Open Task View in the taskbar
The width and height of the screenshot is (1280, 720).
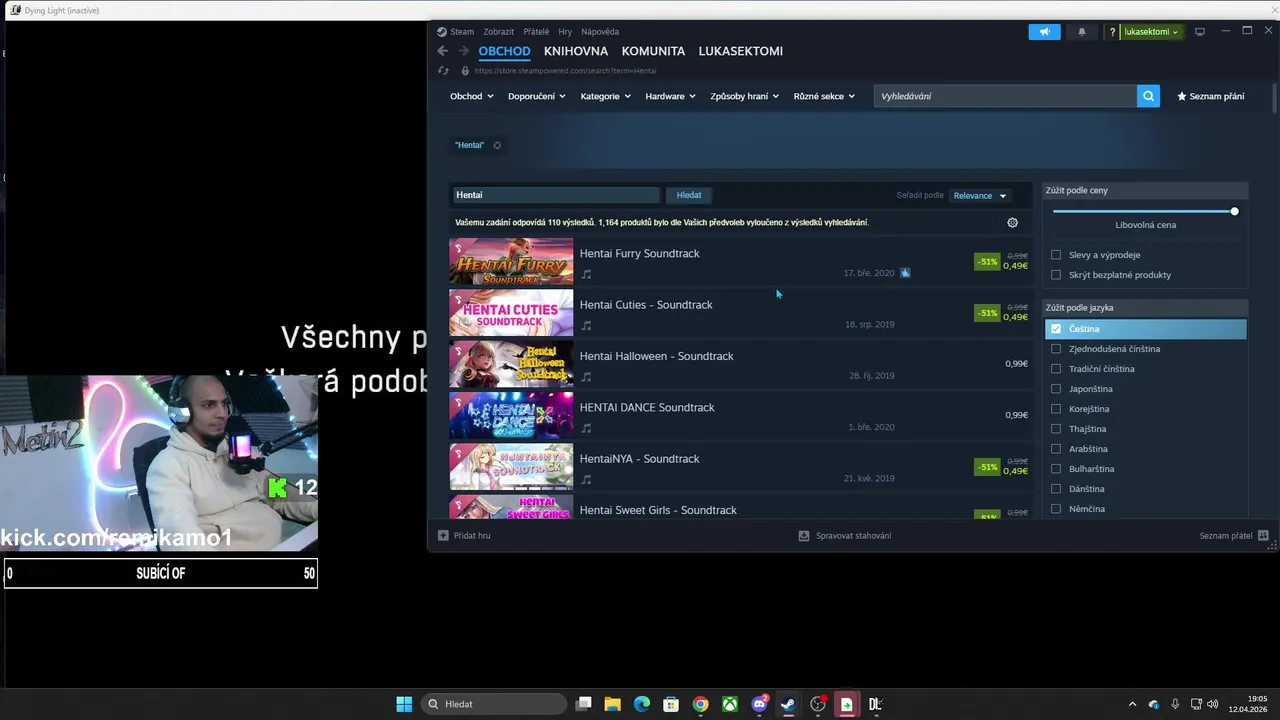584,704
